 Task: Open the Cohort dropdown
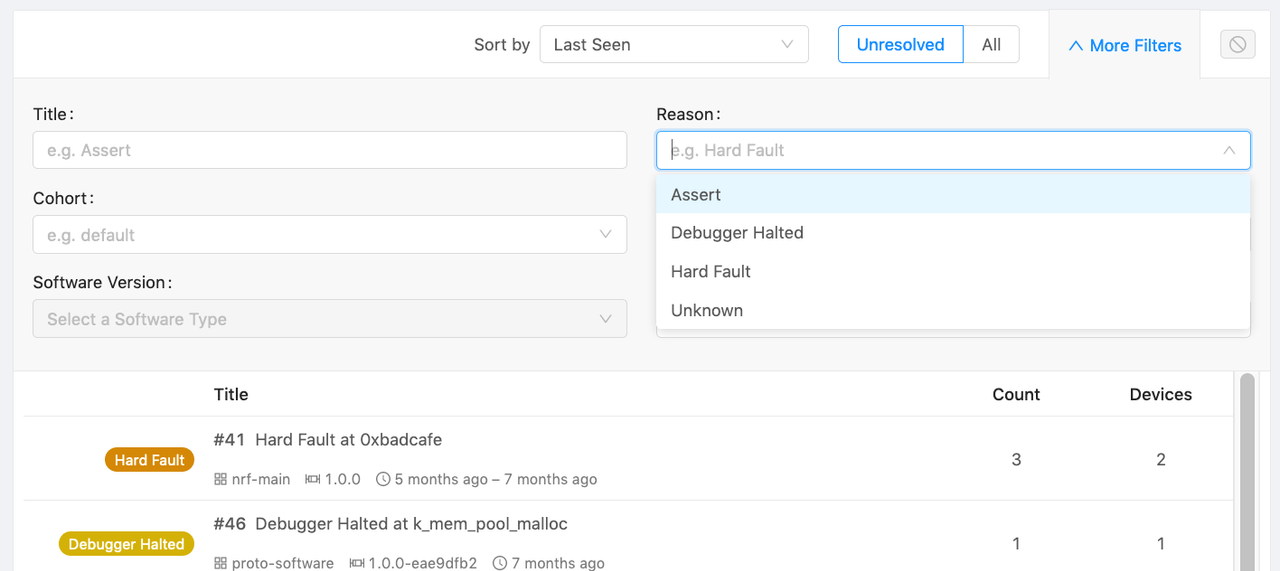[x=329, y=235]
